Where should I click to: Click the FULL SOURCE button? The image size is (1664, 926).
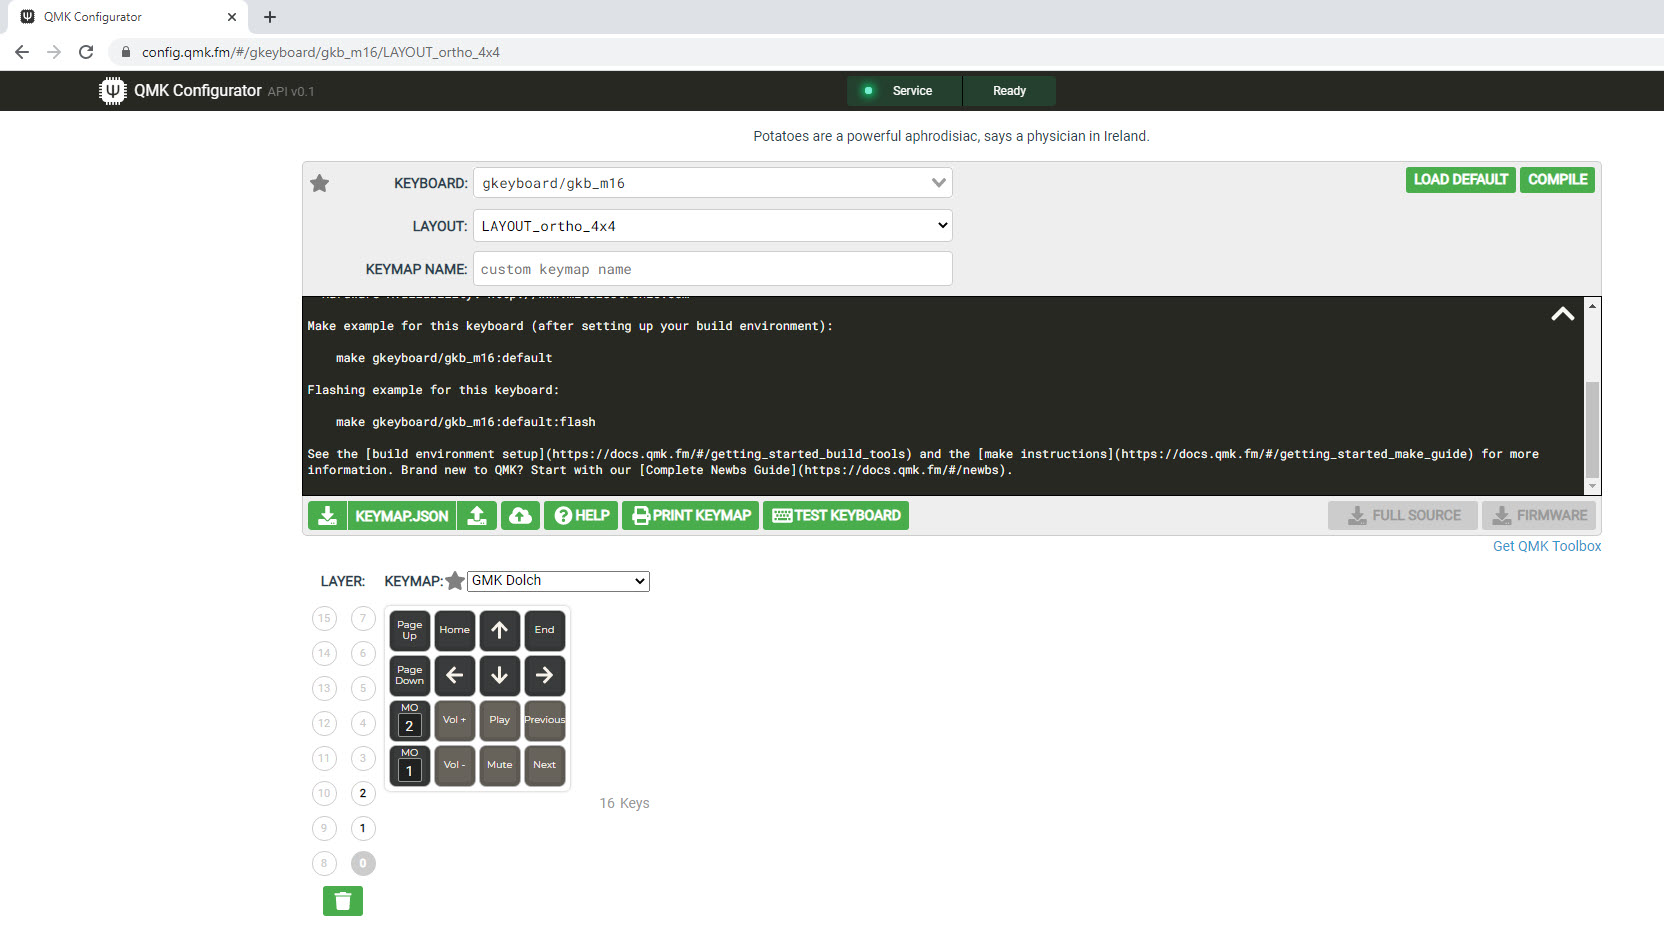(x=1403, y=516)
